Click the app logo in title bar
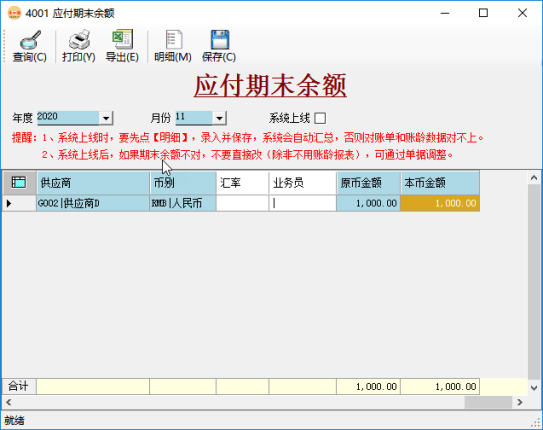The height and width of the screenshot is (430, 543). click(14, 13)
